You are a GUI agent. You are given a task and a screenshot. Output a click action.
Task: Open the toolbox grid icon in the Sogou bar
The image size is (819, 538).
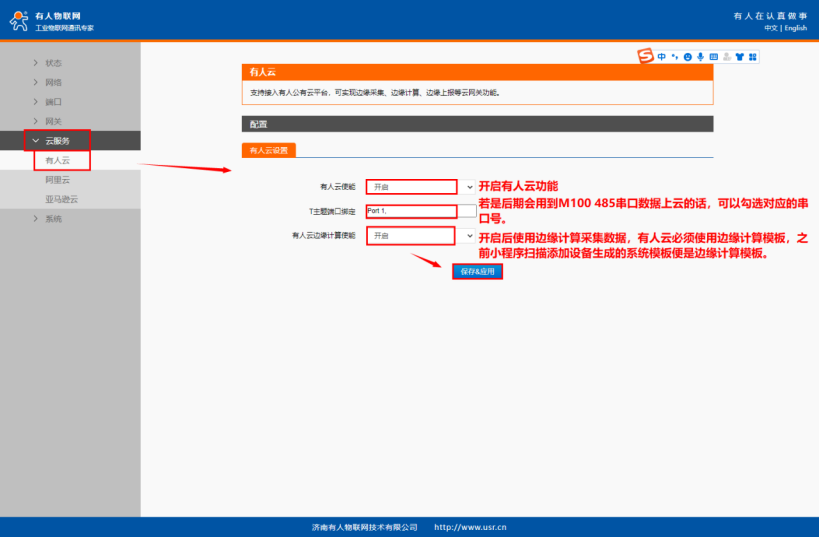[x=753, y=57]
